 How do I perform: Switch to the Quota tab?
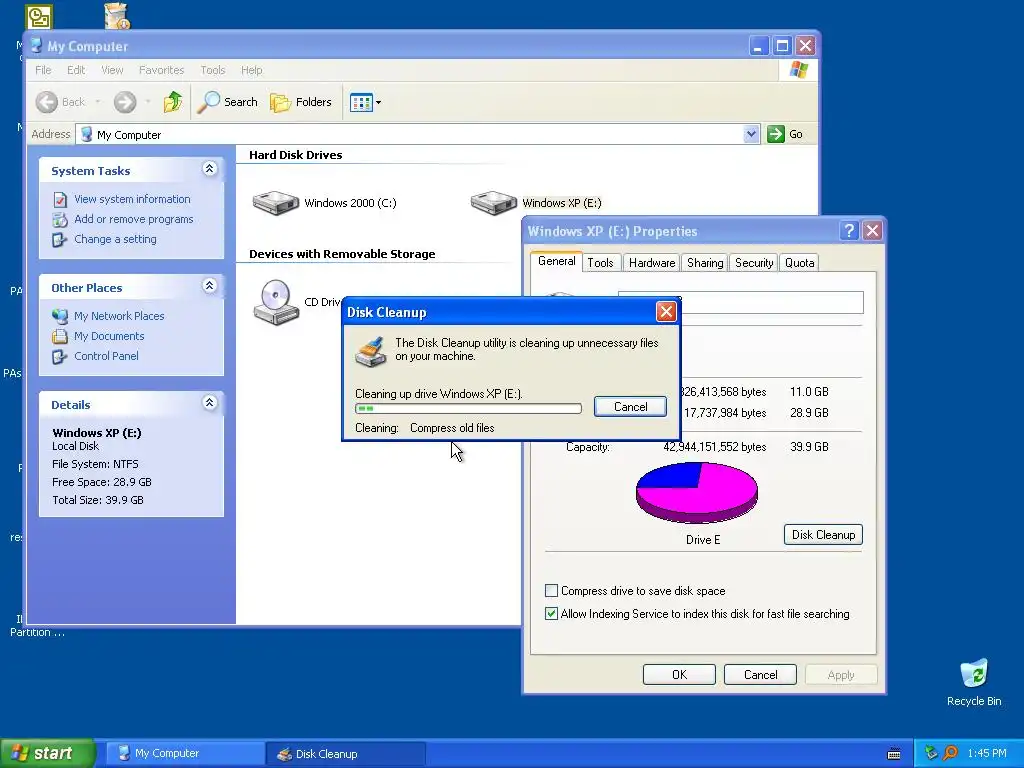coord(799,263)
